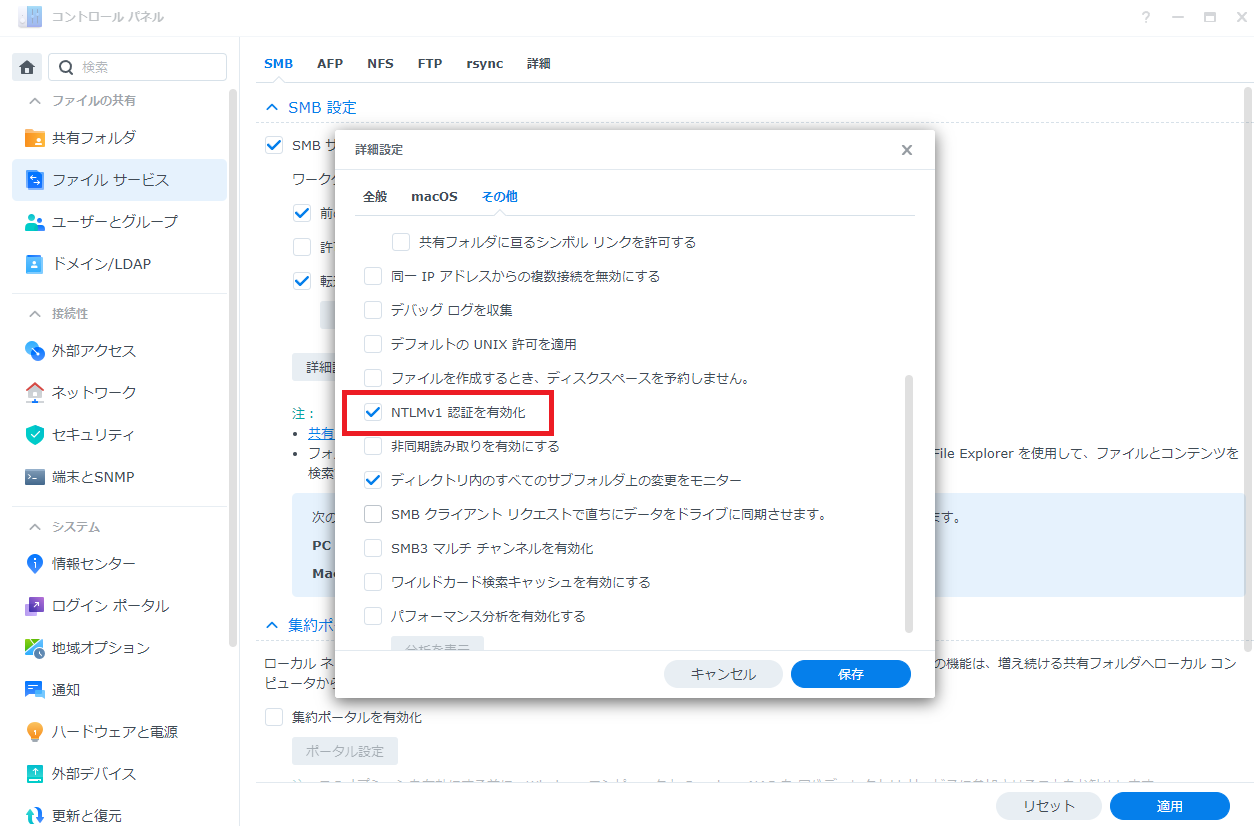Image resolution: width=1254 pixels, height=826 pixels.
Task: Open the 通知 message icon
Action: pyautogui.click(x=35, y=690)
